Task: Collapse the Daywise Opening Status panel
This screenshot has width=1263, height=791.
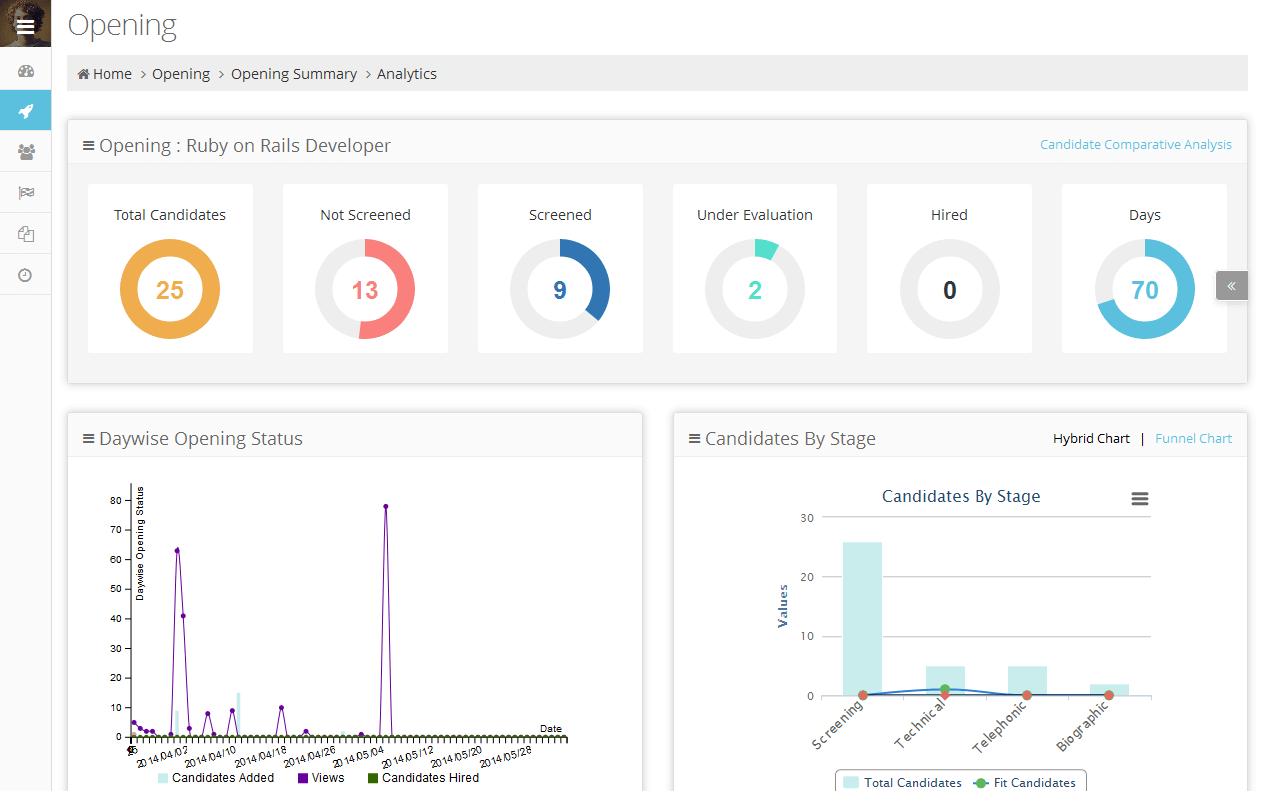Action: (88, 439)
